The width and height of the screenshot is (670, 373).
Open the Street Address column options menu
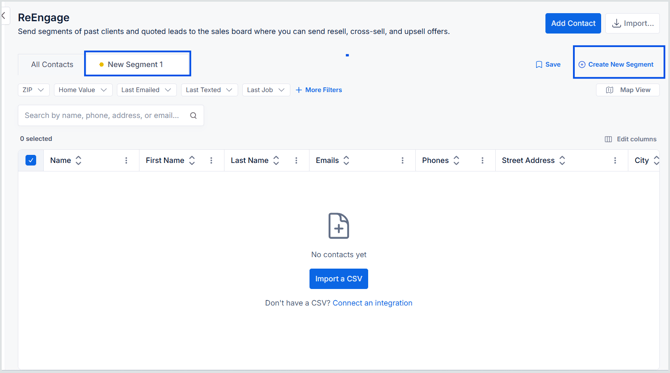615,160
